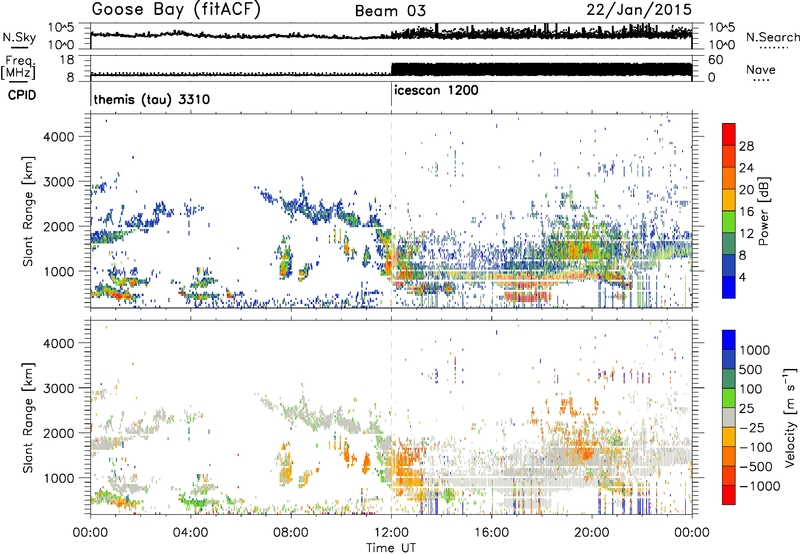Image resolution: width=800 pixels, height=554 pixels.
Task: Click the -1000 label on Velocity colorbar
Action: point(760,486)
